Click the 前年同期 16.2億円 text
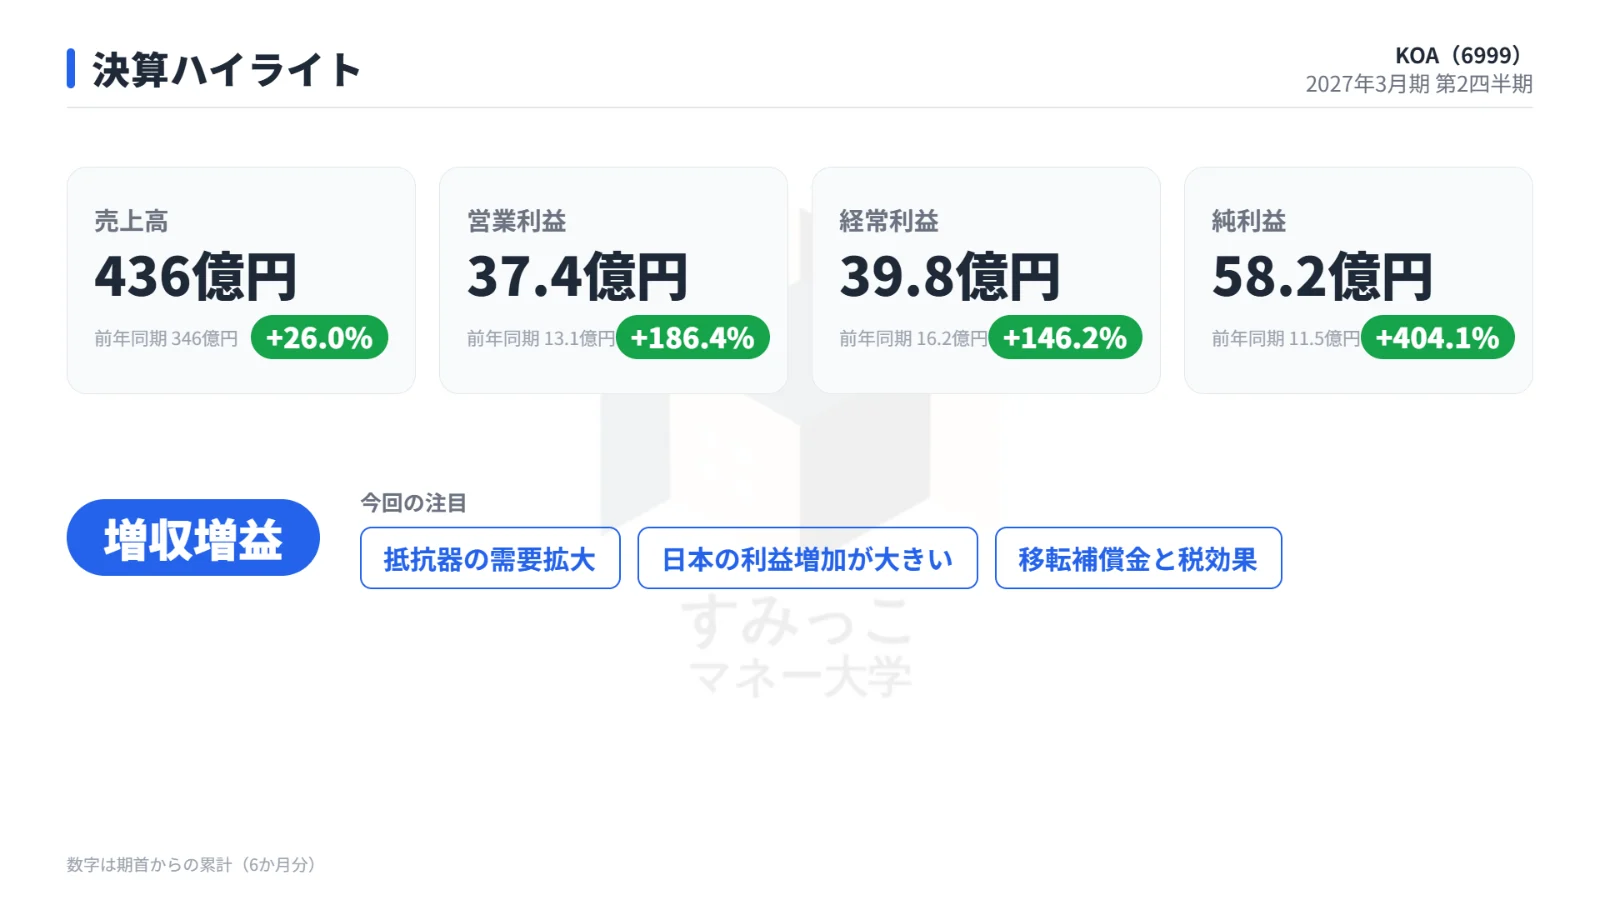 tap(913, 339)
